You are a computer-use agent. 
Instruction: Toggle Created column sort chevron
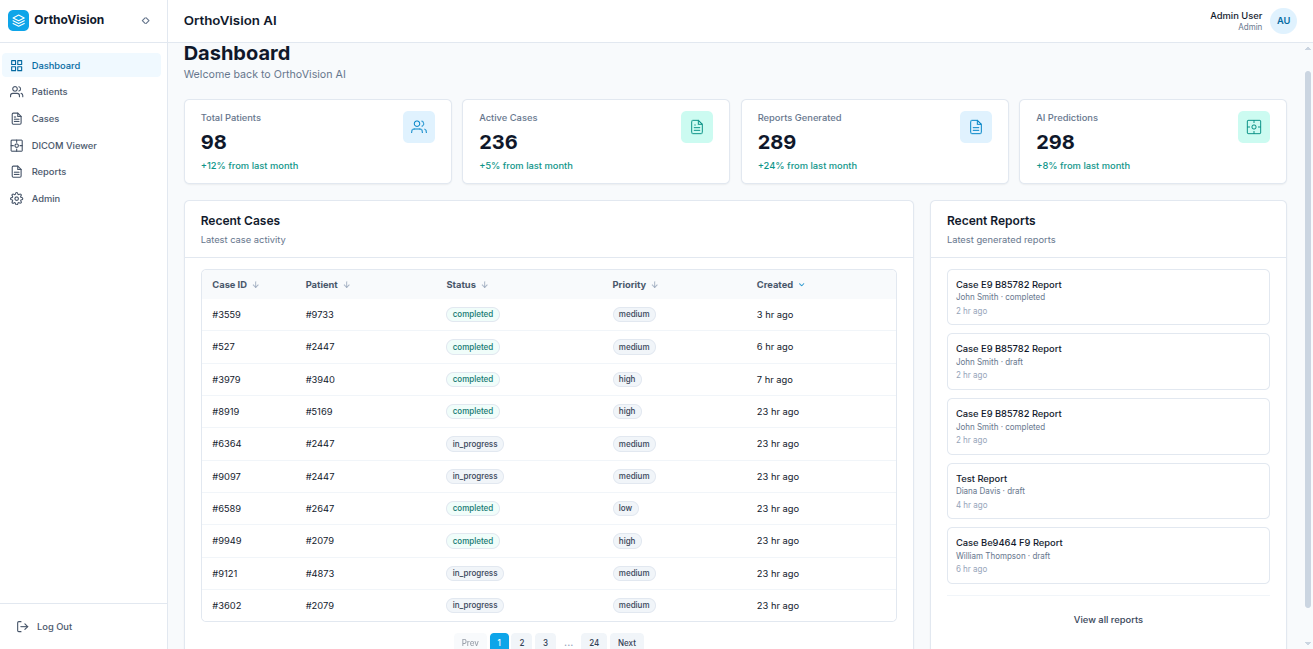801,285
